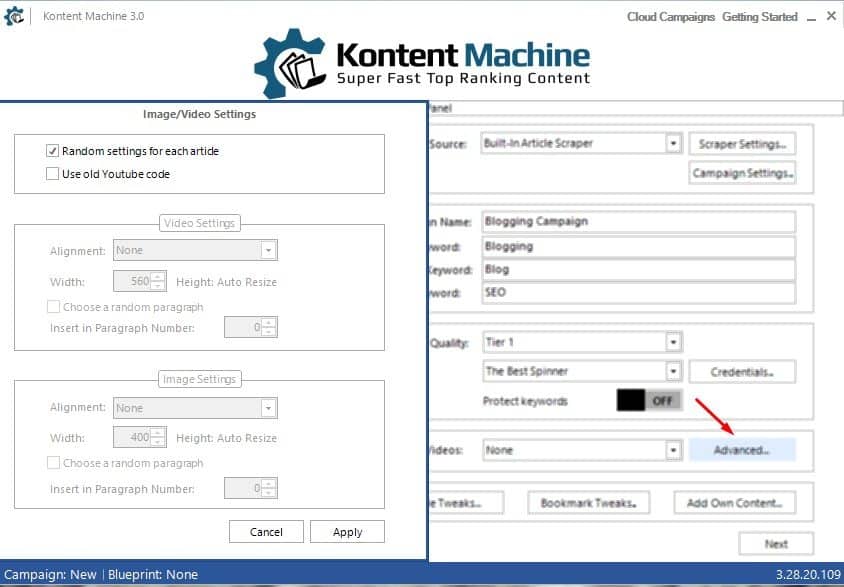Click Add Own Content button

(x=735, y=503)
